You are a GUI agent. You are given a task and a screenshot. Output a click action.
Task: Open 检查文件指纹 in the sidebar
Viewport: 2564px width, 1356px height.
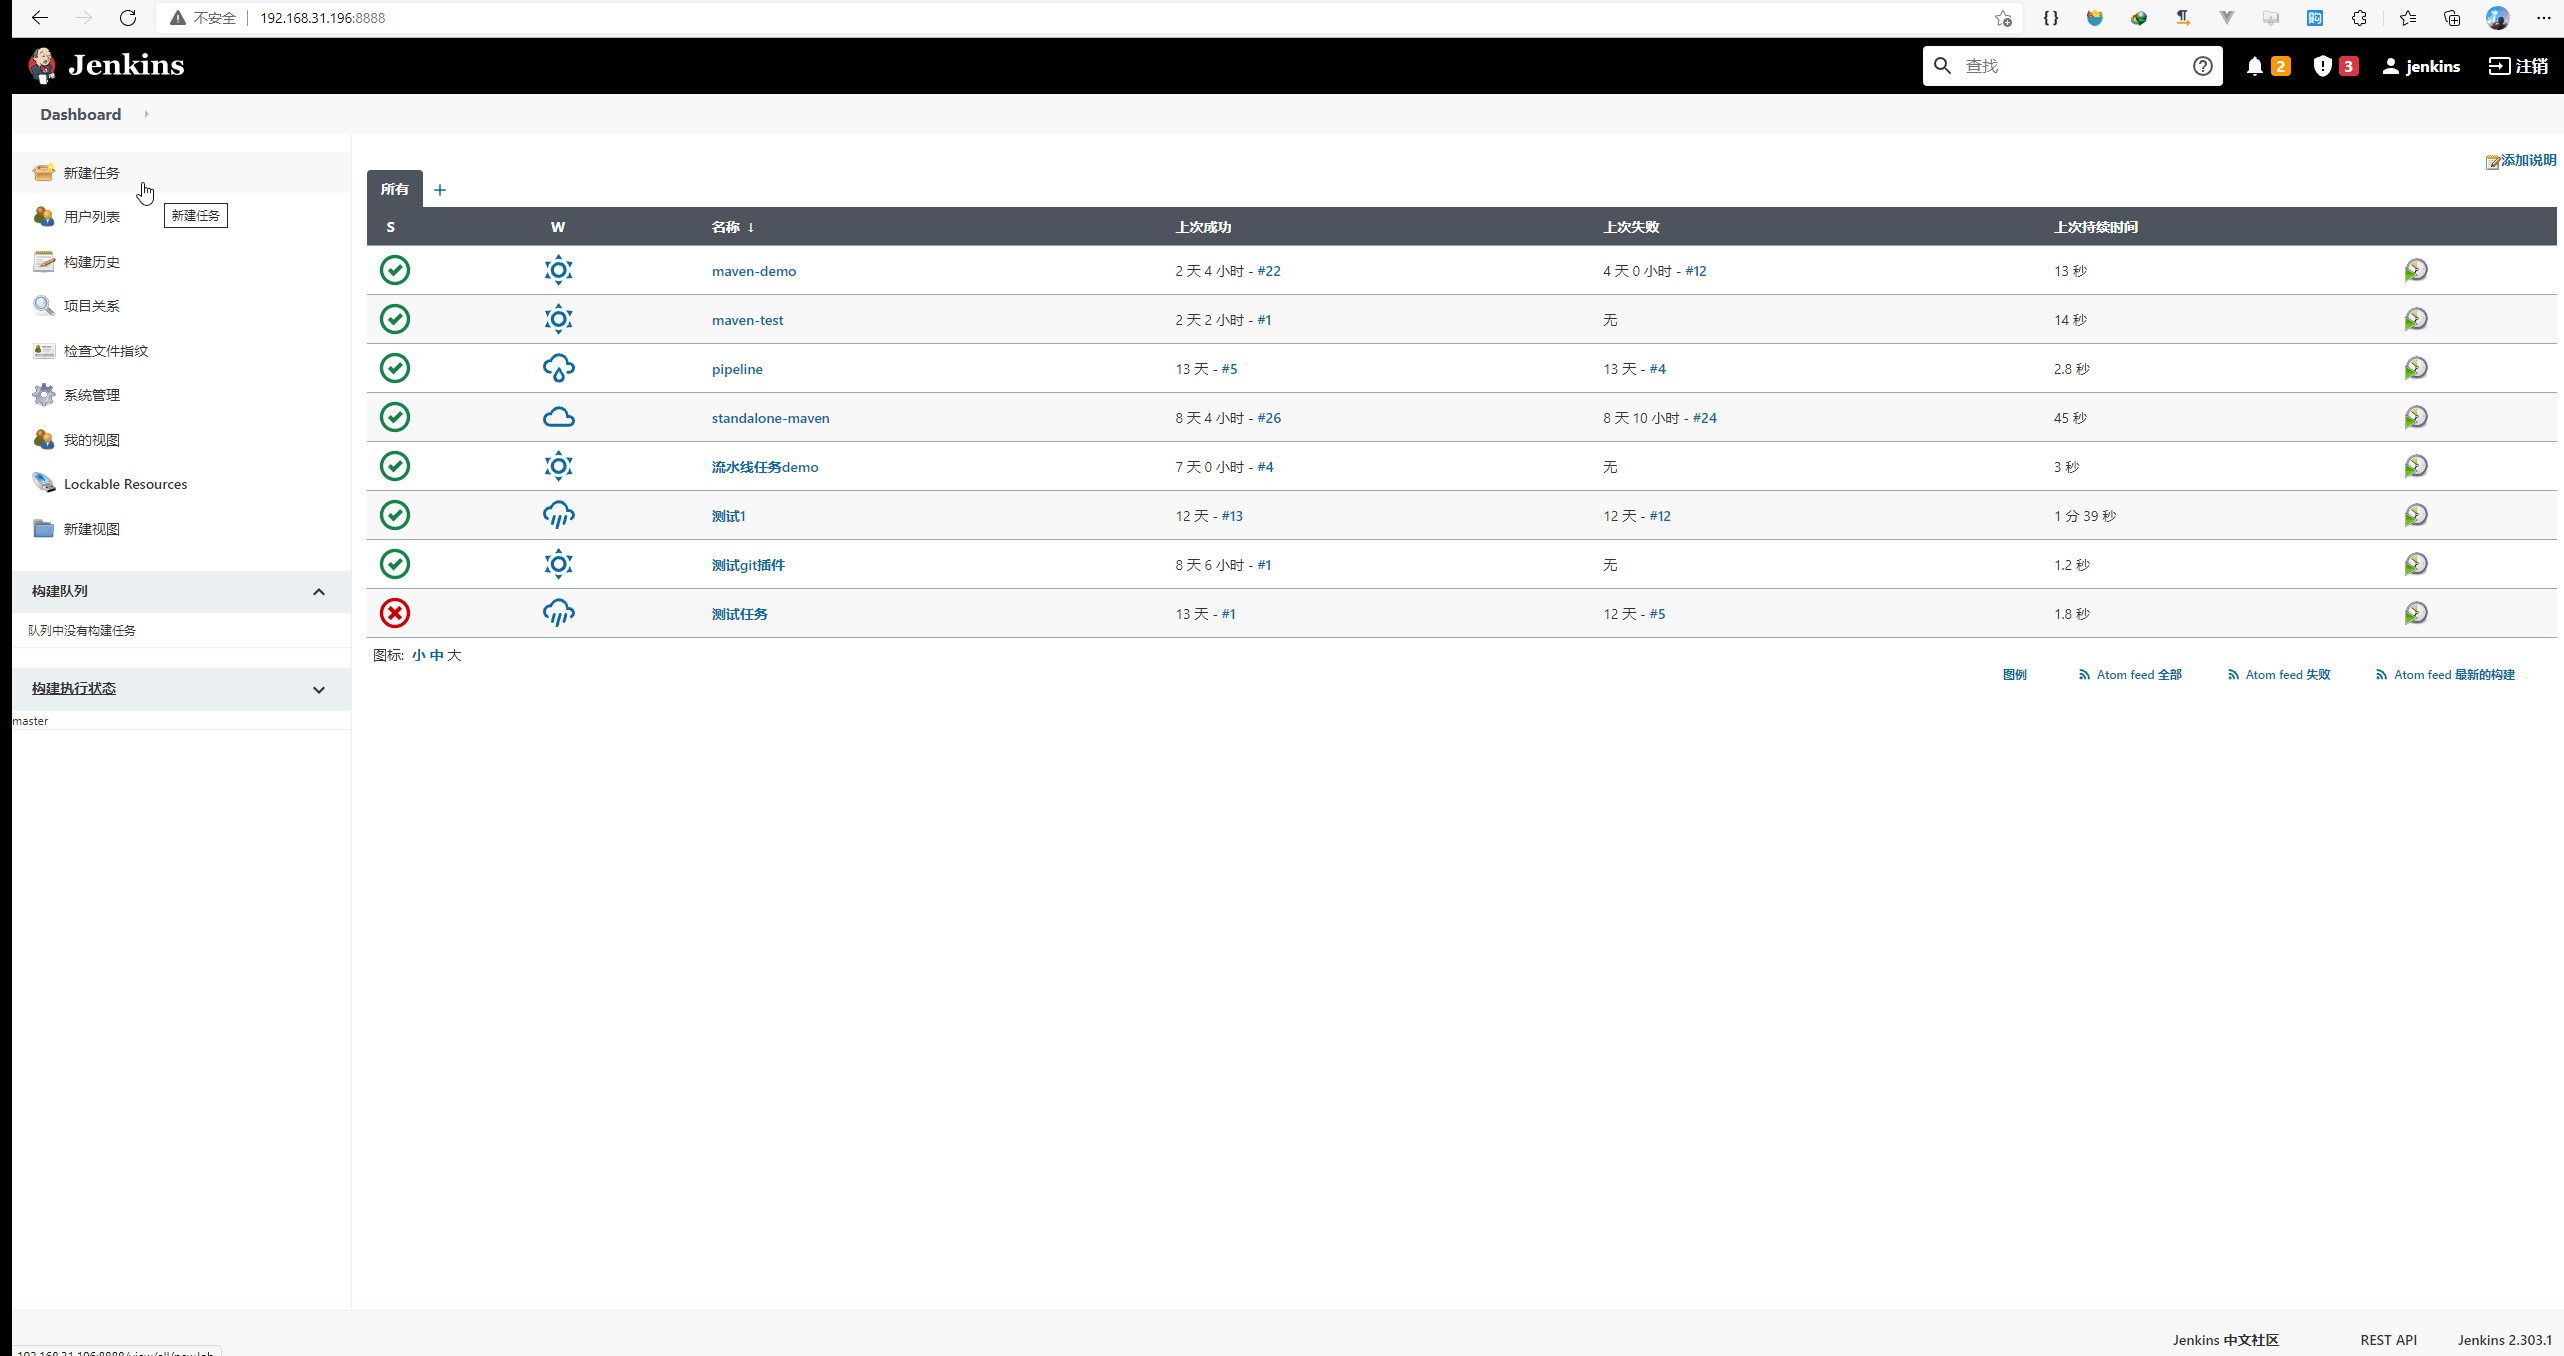[x=105, y=351]
